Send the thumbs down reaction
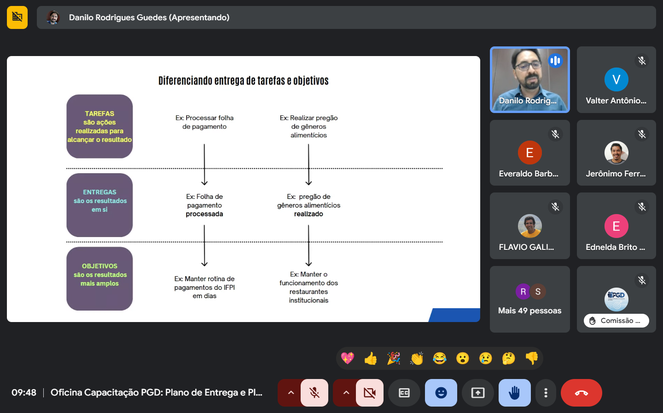This screenshot has width=663, height=413. pos(532,357)
